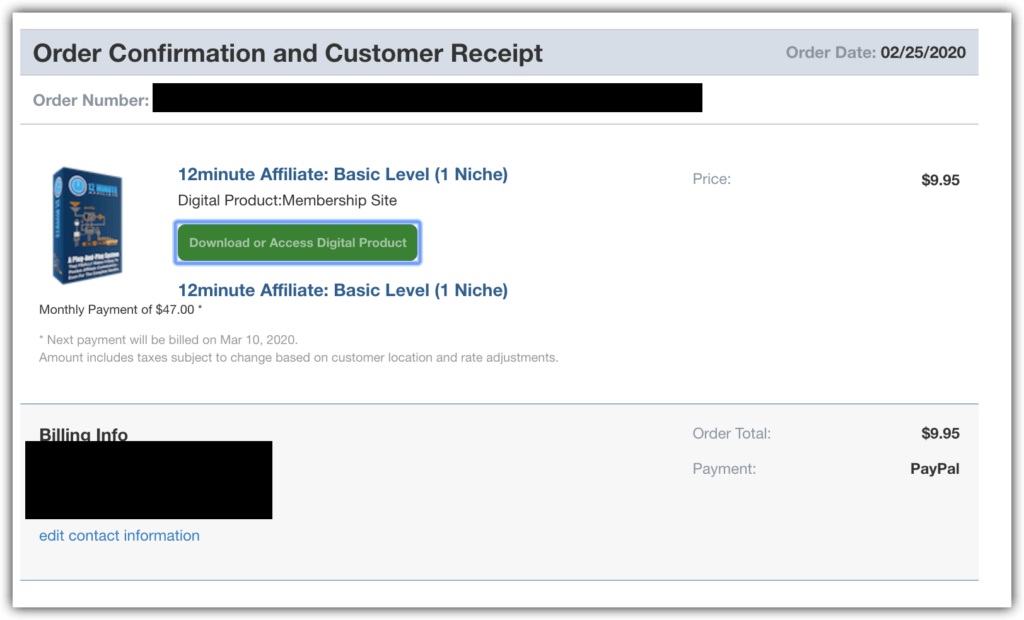This screenshot has height=620, width=1024.
Task: Click the Download or Access Digital Product button
Action: [297, 242]
